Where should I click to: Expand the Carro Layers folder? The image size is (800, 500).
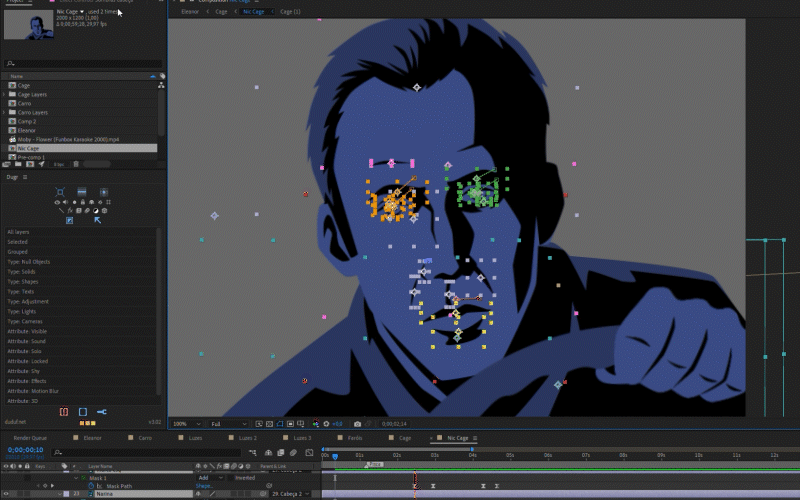(x=4, y=112)
